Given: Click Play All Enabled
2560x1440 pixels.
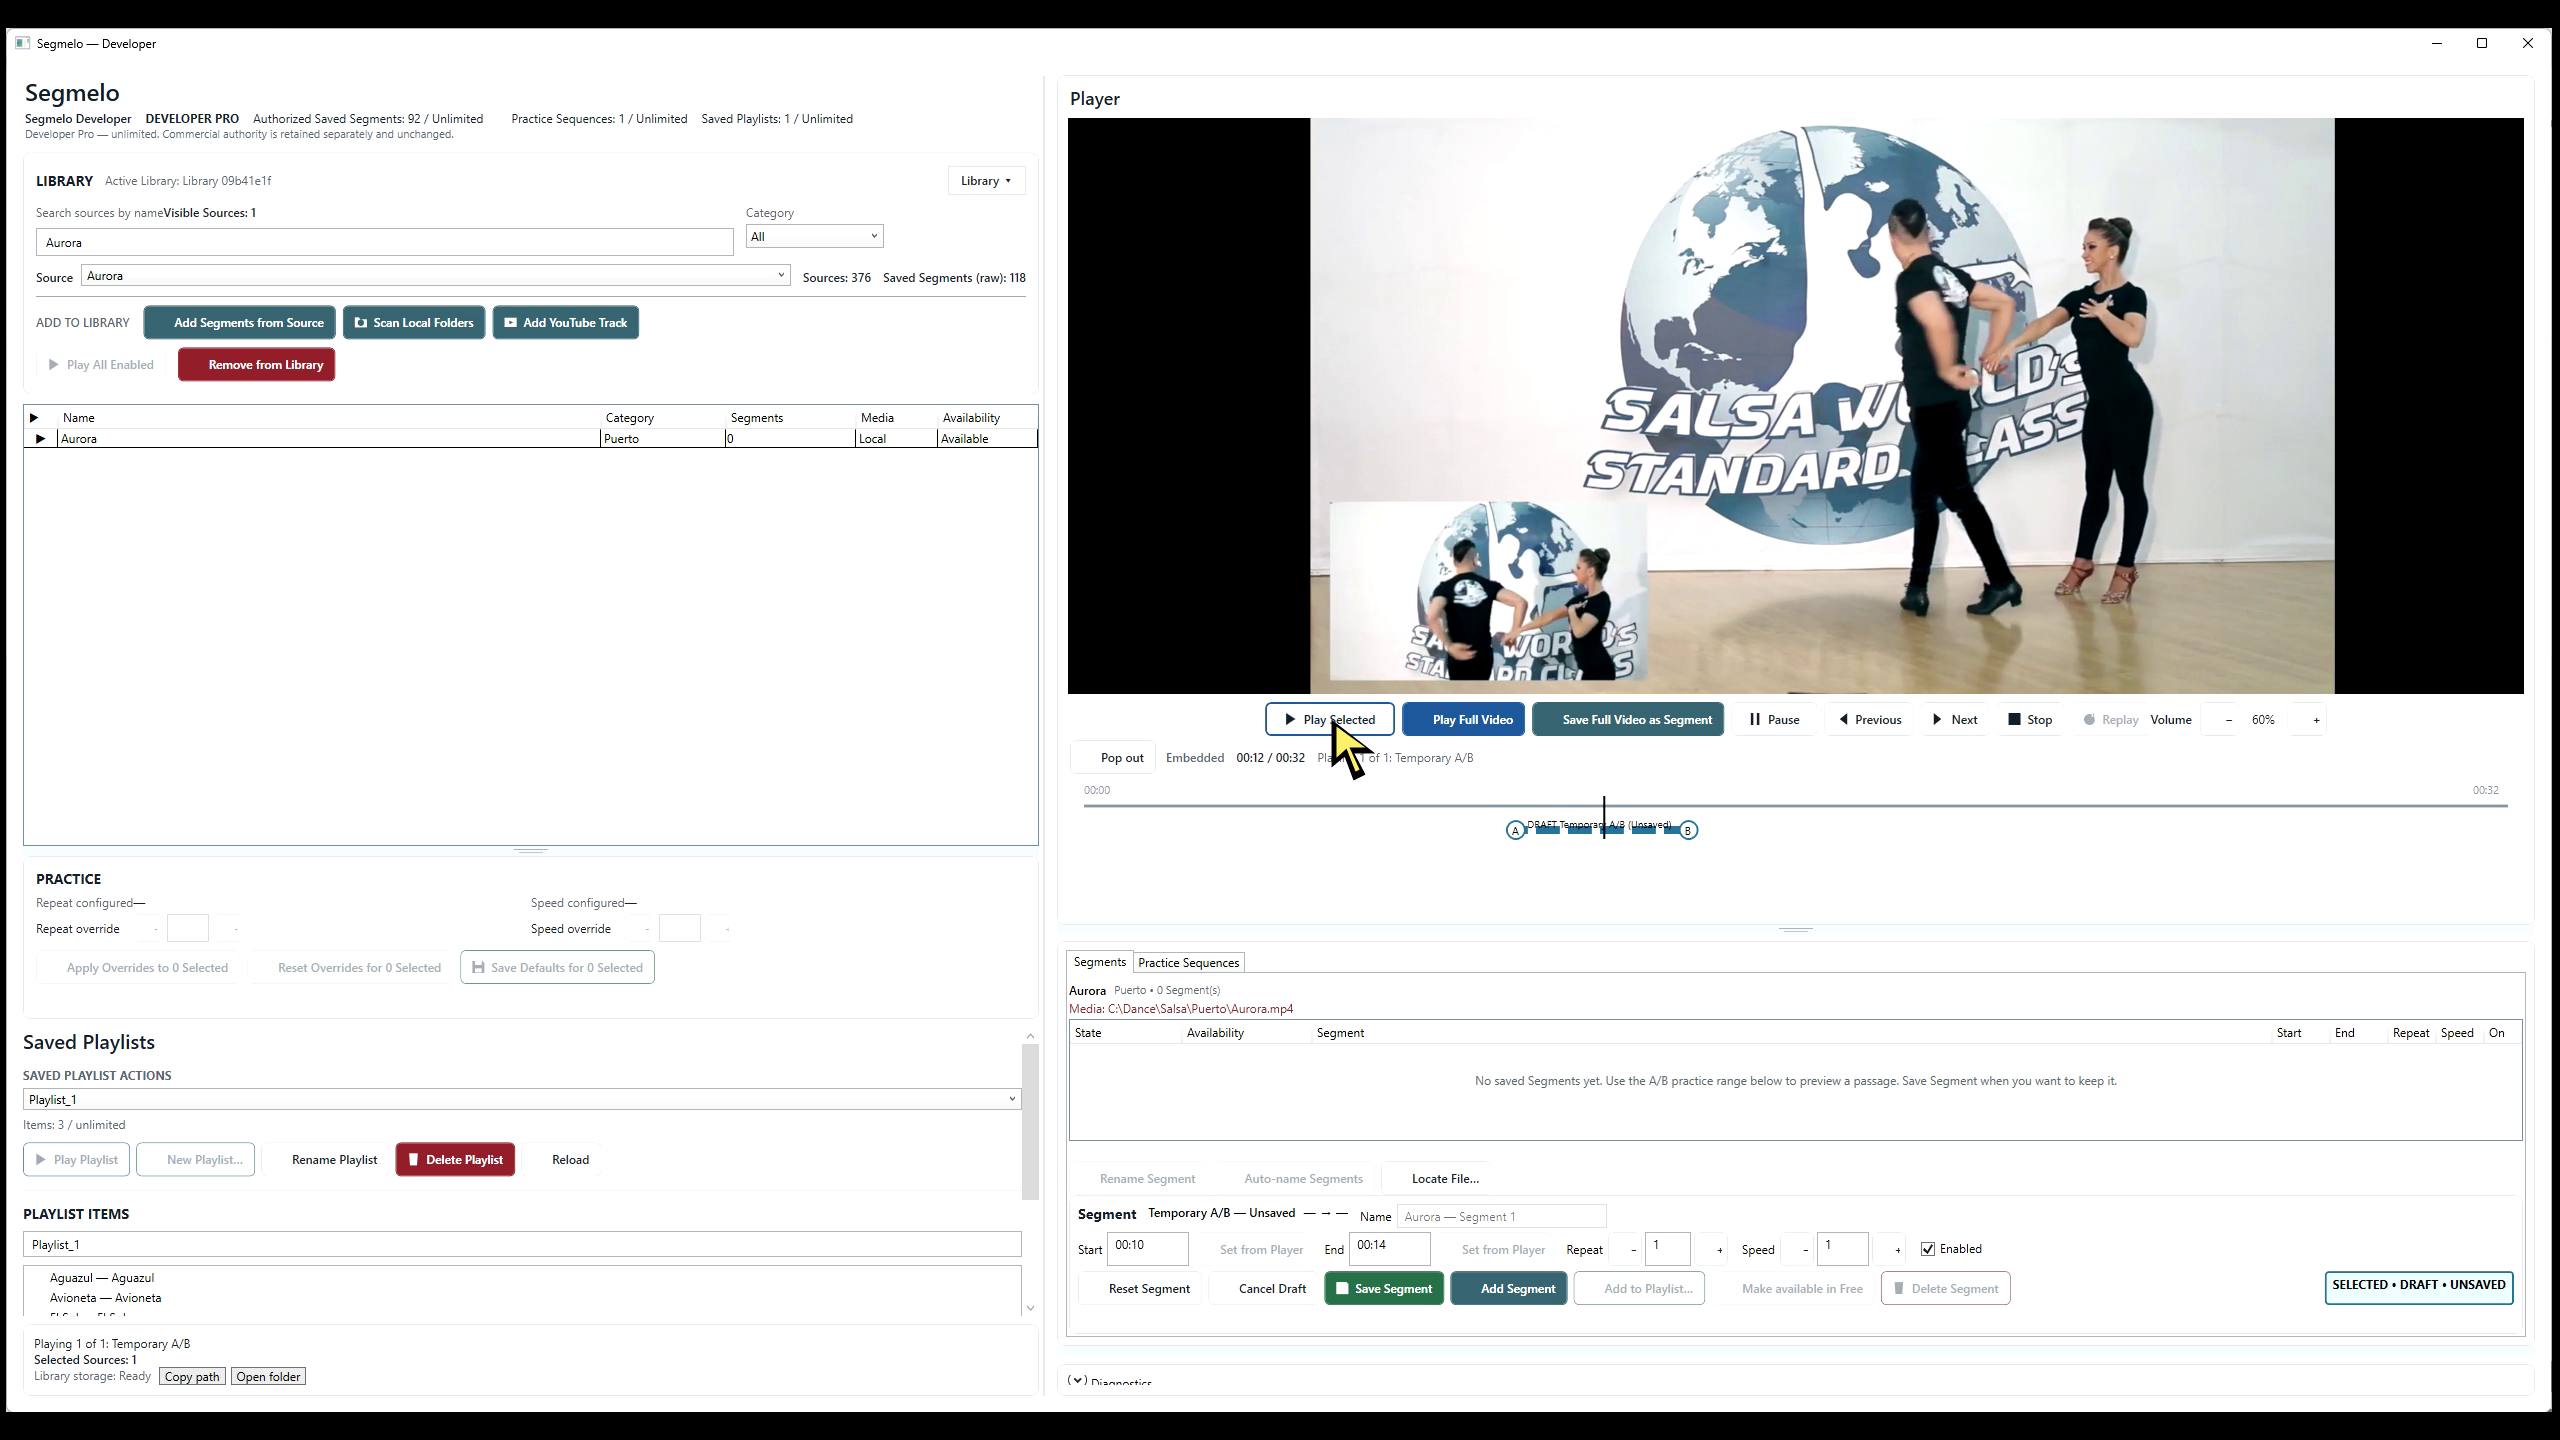Looking at the screenshot, I should pos(101,364).
